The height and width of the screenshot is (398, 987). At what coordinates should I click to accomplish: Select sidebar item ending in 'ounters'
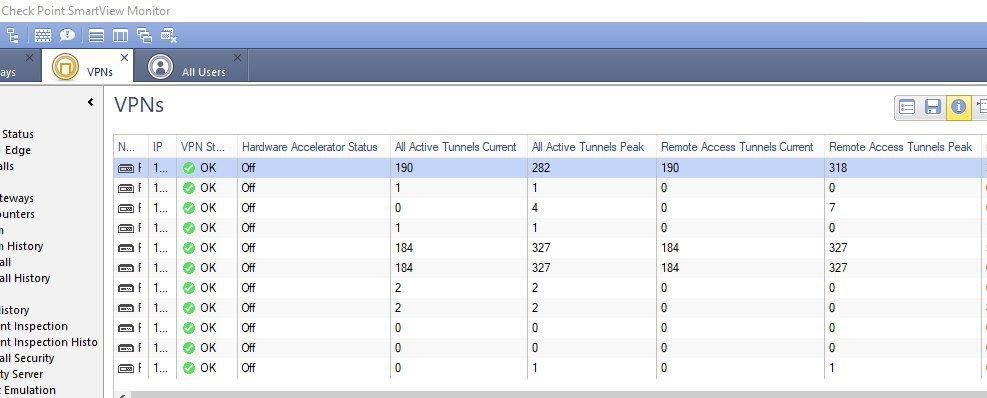point(18,214)
